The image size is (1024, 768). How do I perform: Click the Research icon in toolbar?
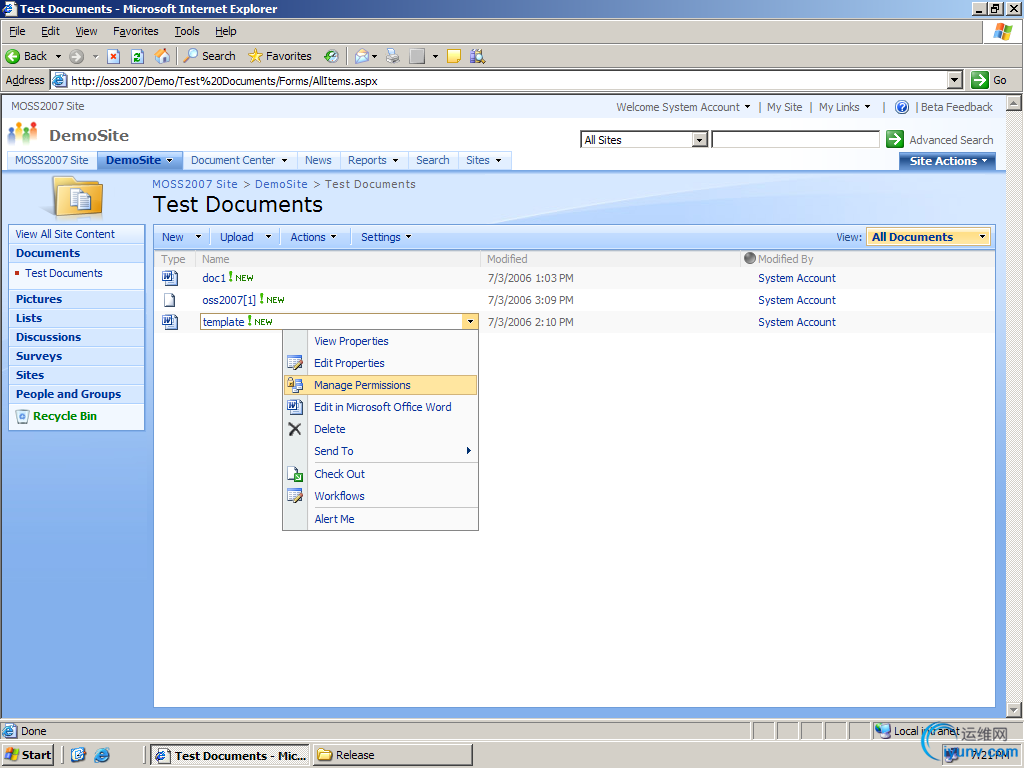[x=477, y=56]
